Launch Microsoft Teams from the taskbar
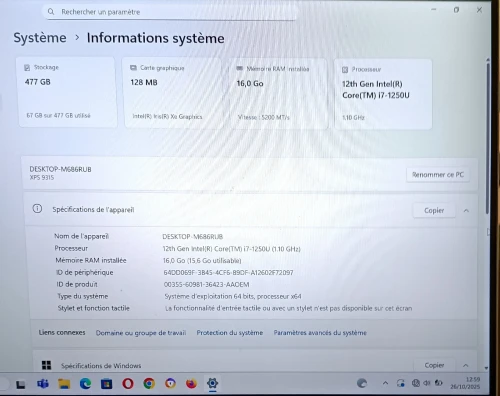 (x=43, y=384)
